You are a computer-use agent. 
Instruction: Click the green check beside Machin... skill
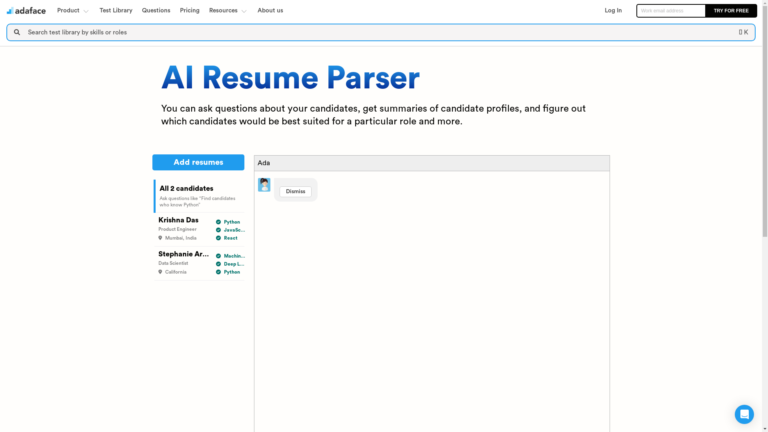click(x=218, y=256)
